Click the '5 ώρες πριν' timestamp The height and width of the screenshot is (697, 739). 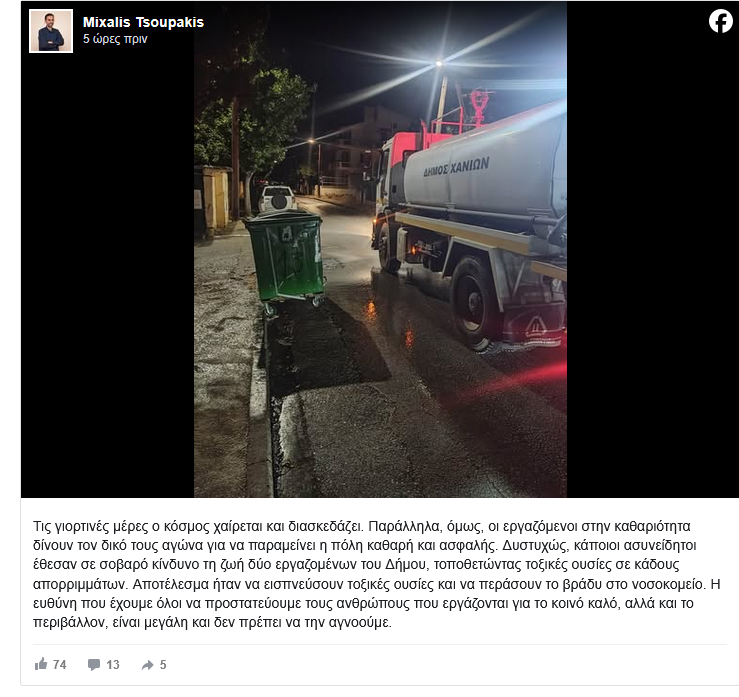[115, 39]
